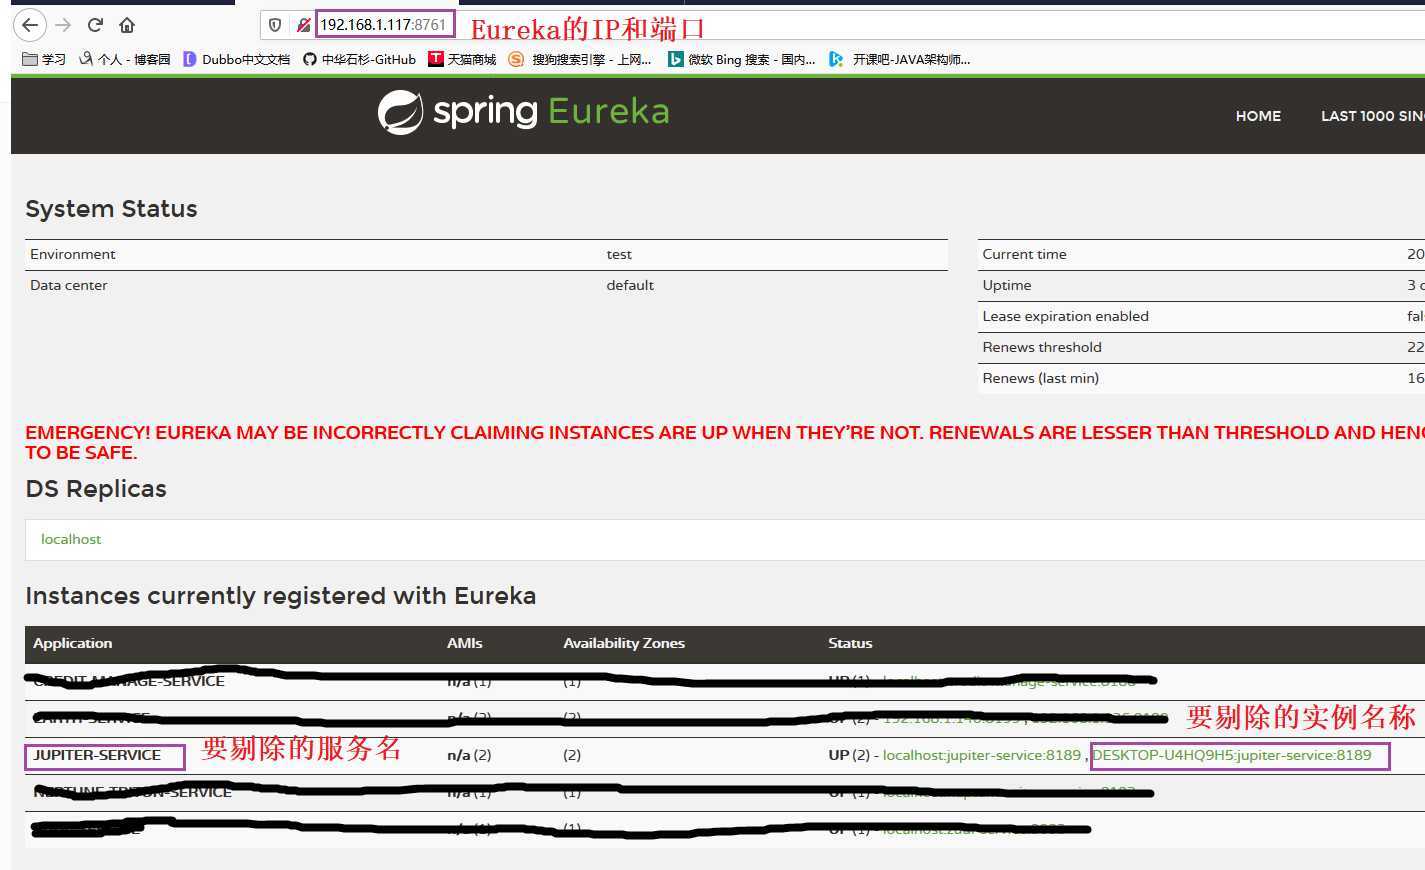Click the Status column header
1425x870 pixels.
tap(850, 643)
